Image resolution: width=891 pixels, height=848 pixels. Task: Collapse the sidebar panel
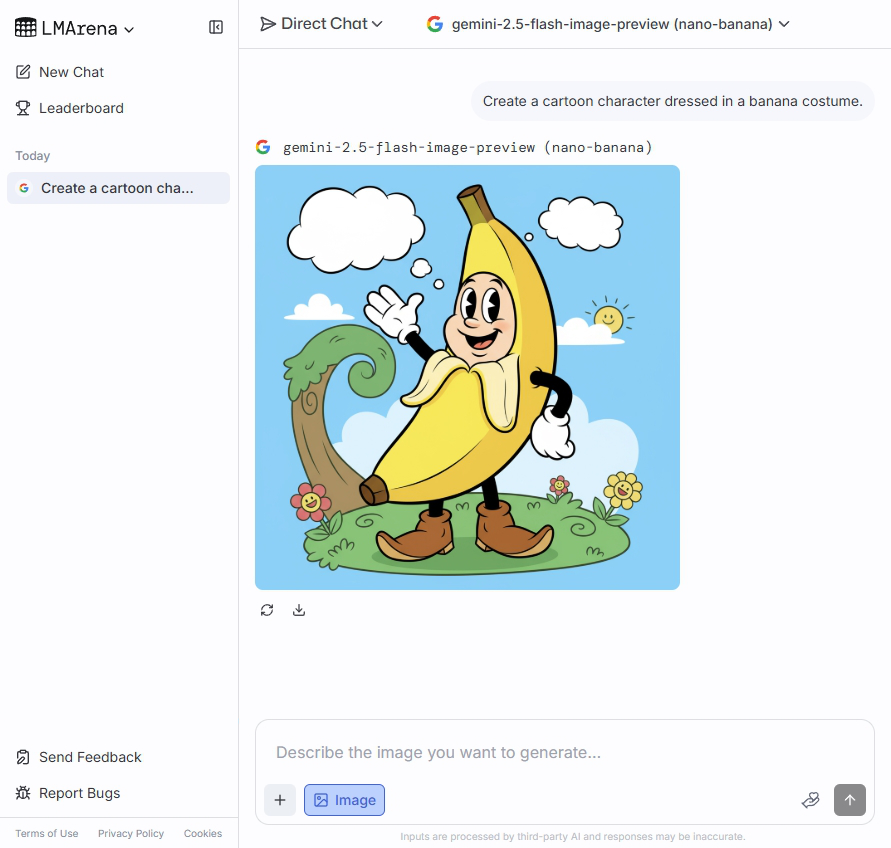[216, 27]
